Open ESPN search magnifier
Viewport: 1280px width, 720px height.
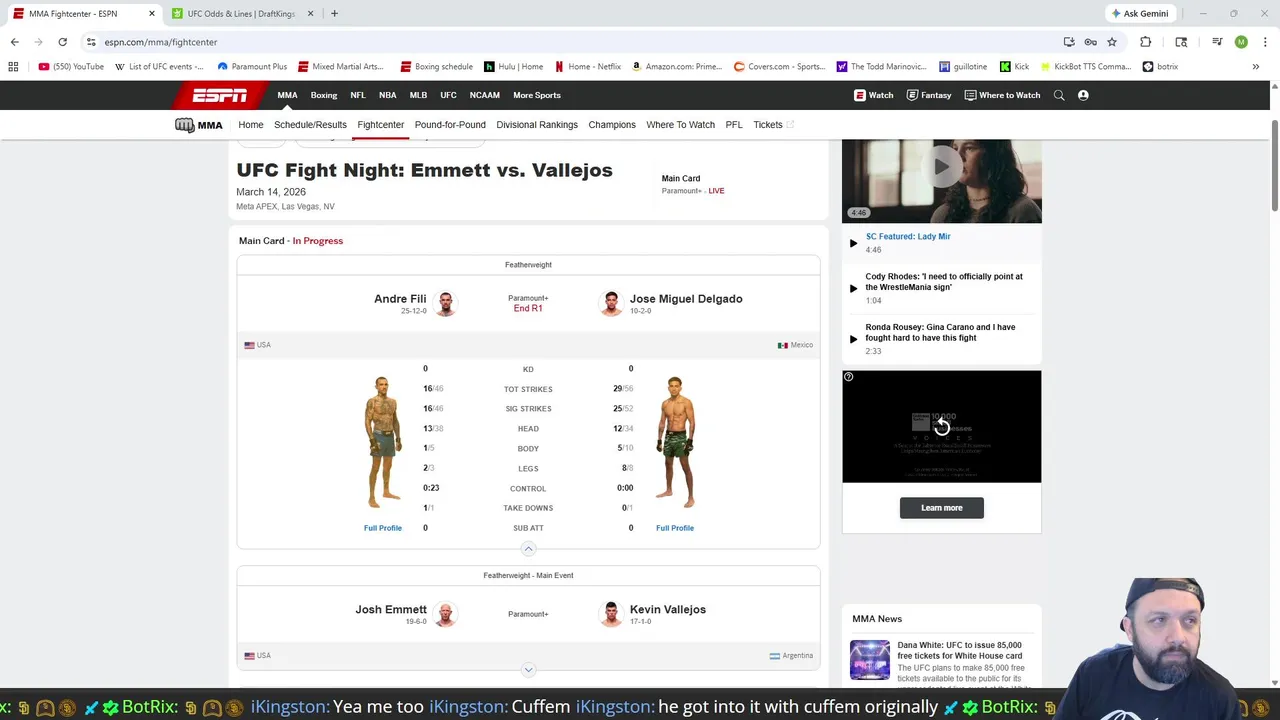click(1059, 95)
